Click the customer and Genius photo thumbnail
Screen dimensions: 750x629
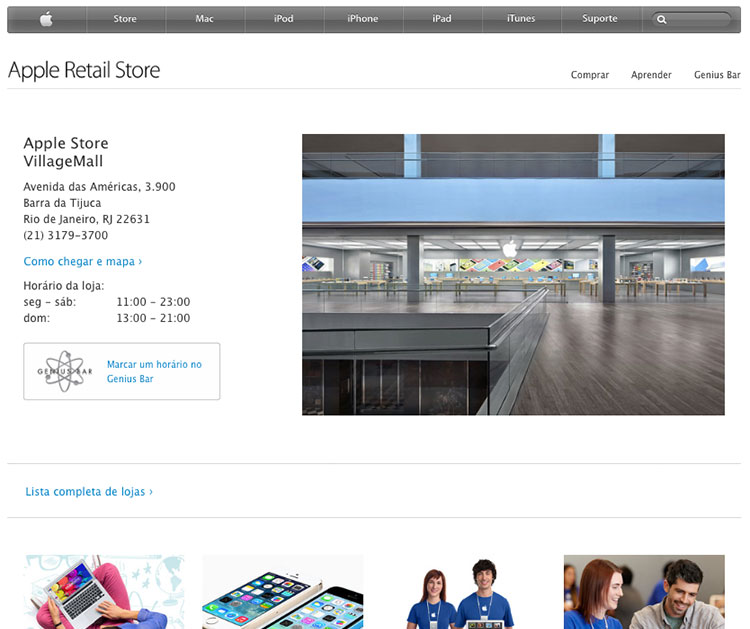tap(644, 592)
